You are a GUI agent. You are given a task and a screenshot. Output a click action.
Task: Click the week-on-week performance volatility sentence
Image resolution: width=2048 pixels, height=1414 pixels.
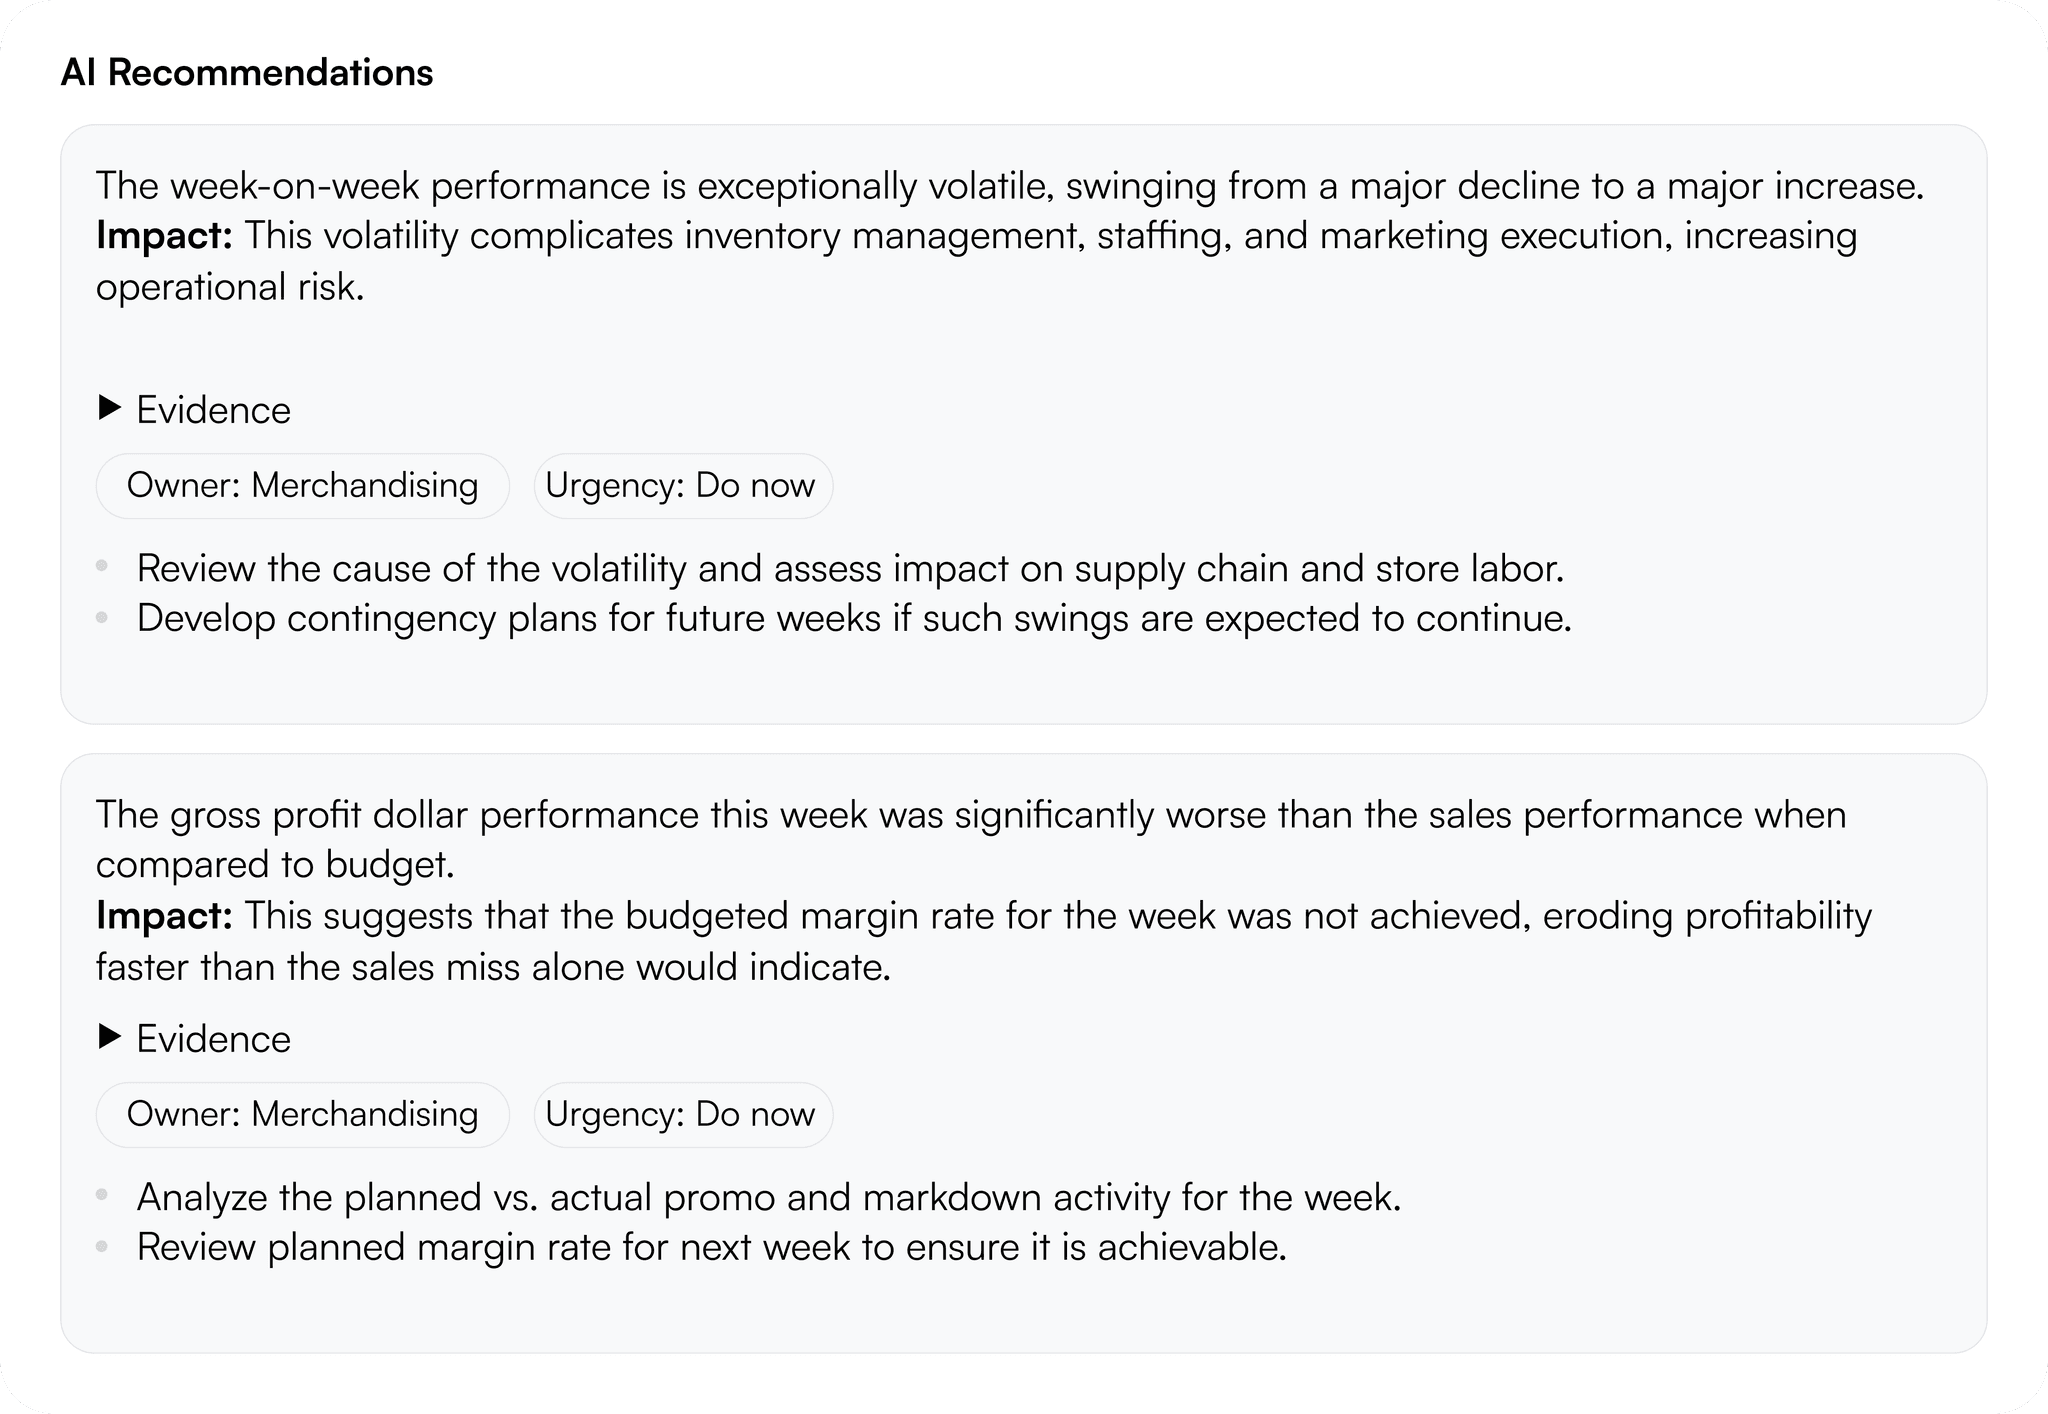click(1010, 187)
